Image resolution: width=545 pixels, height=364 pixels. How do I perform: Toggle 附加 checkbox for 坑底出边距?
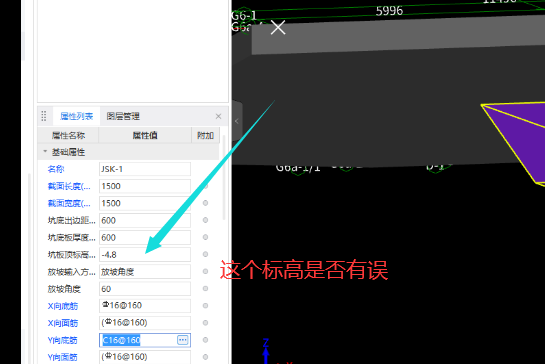point(205,220)
